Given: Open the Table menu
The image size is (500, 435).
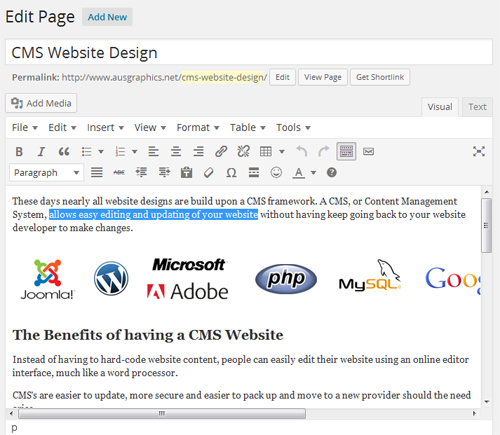Looking at the screenshot, I should click(248, 128).
